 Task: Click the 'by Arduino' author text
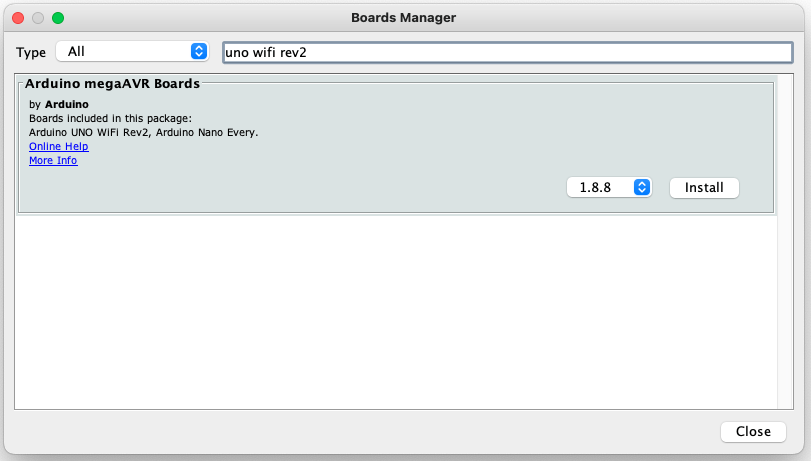tap(58, 105)
